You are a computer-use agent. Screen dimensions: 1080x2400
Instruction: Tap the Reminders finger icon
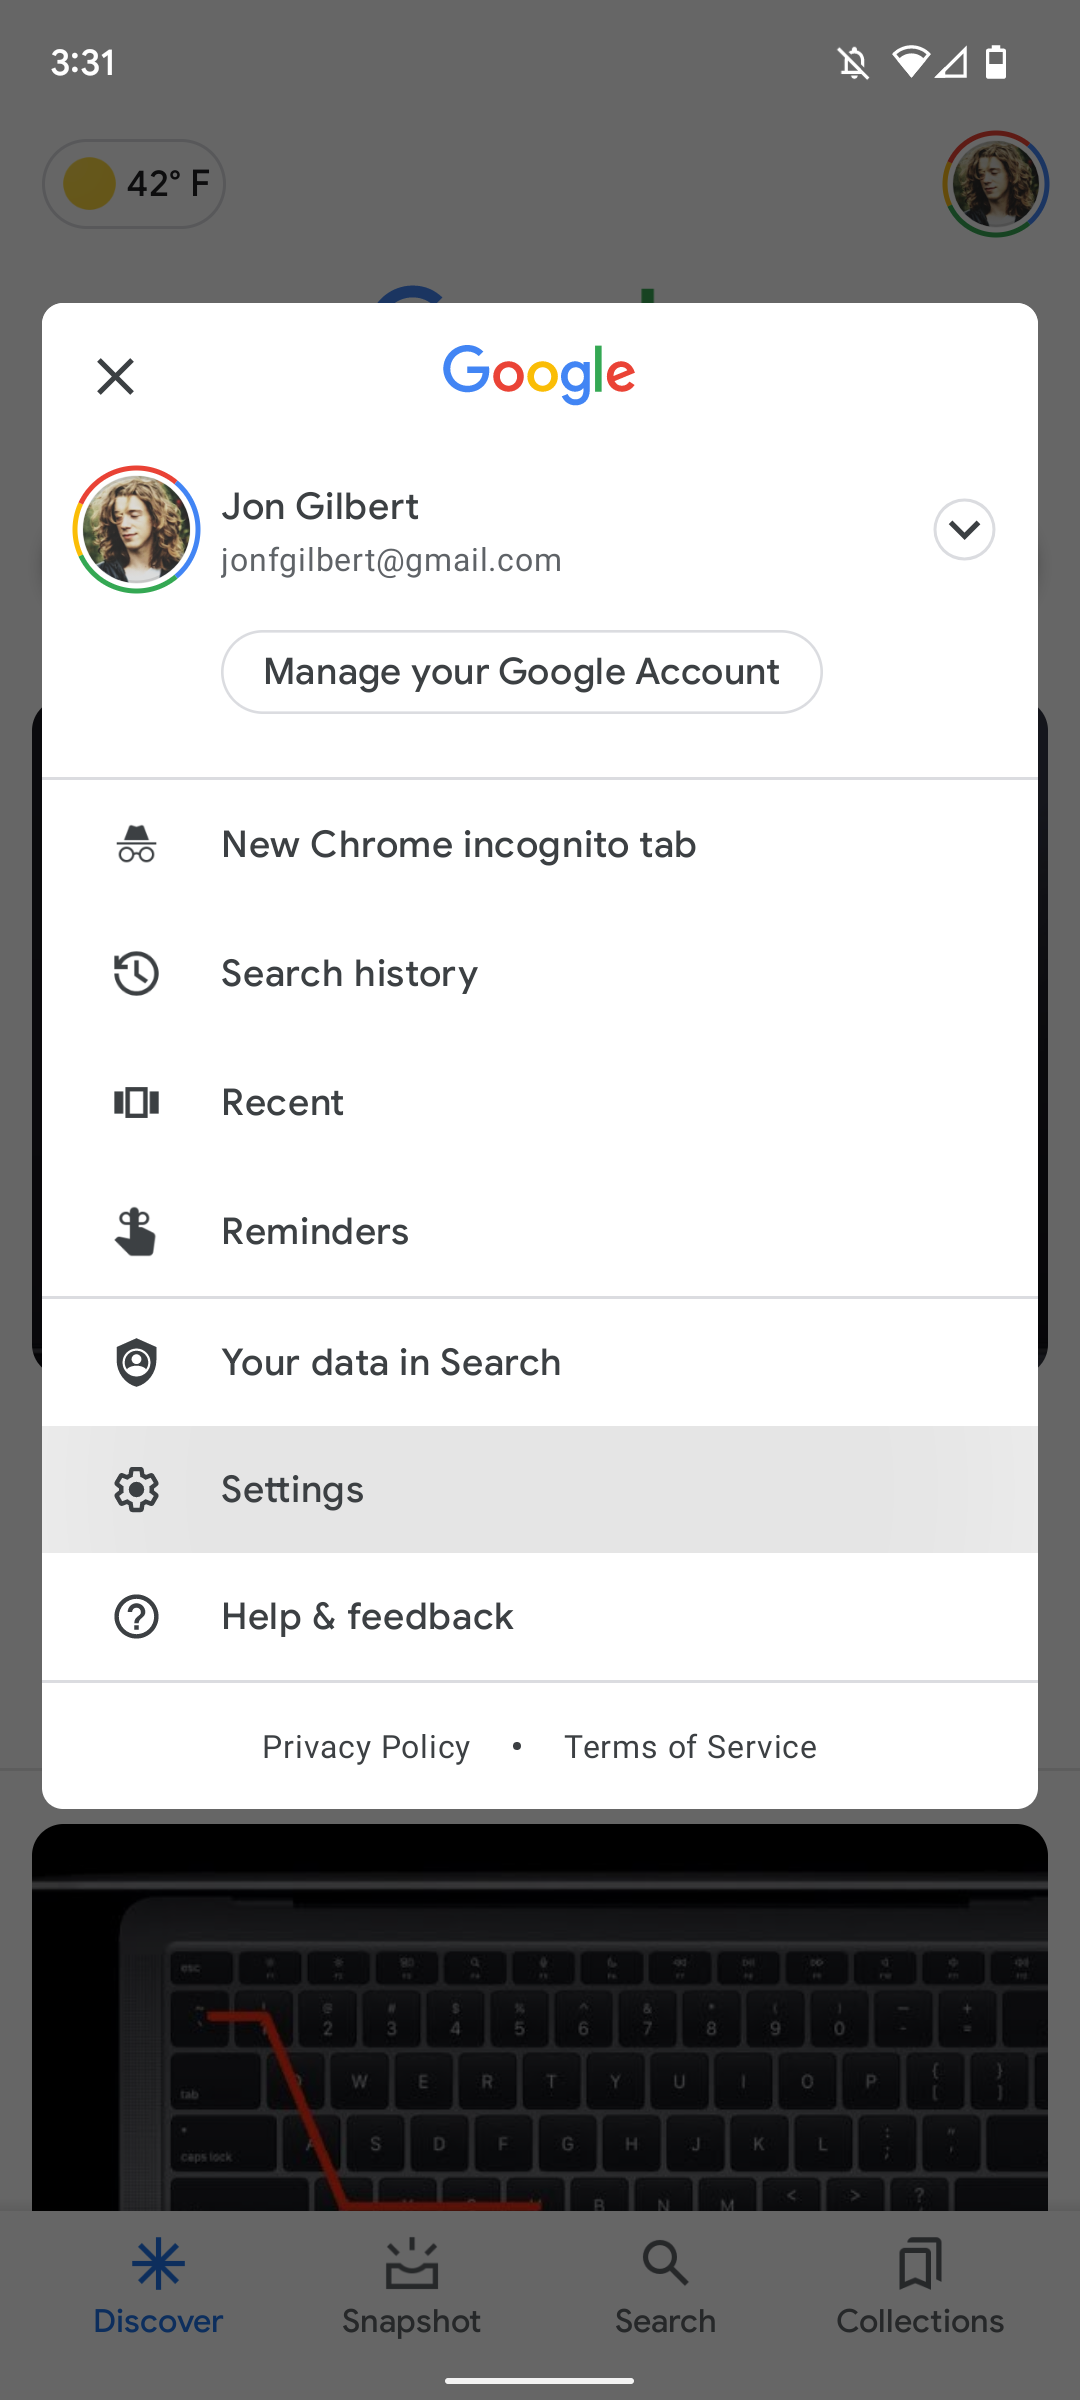coord(136,1231)
